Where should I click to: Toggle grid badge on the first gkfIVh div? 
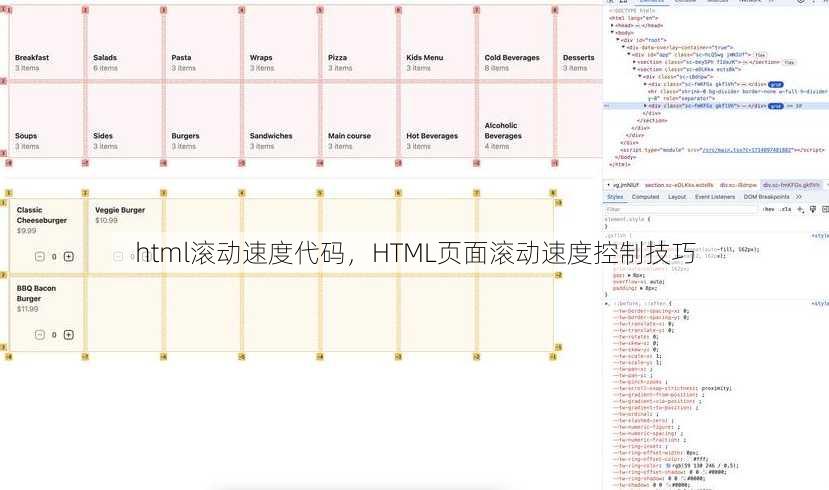(x=776, y=84)
